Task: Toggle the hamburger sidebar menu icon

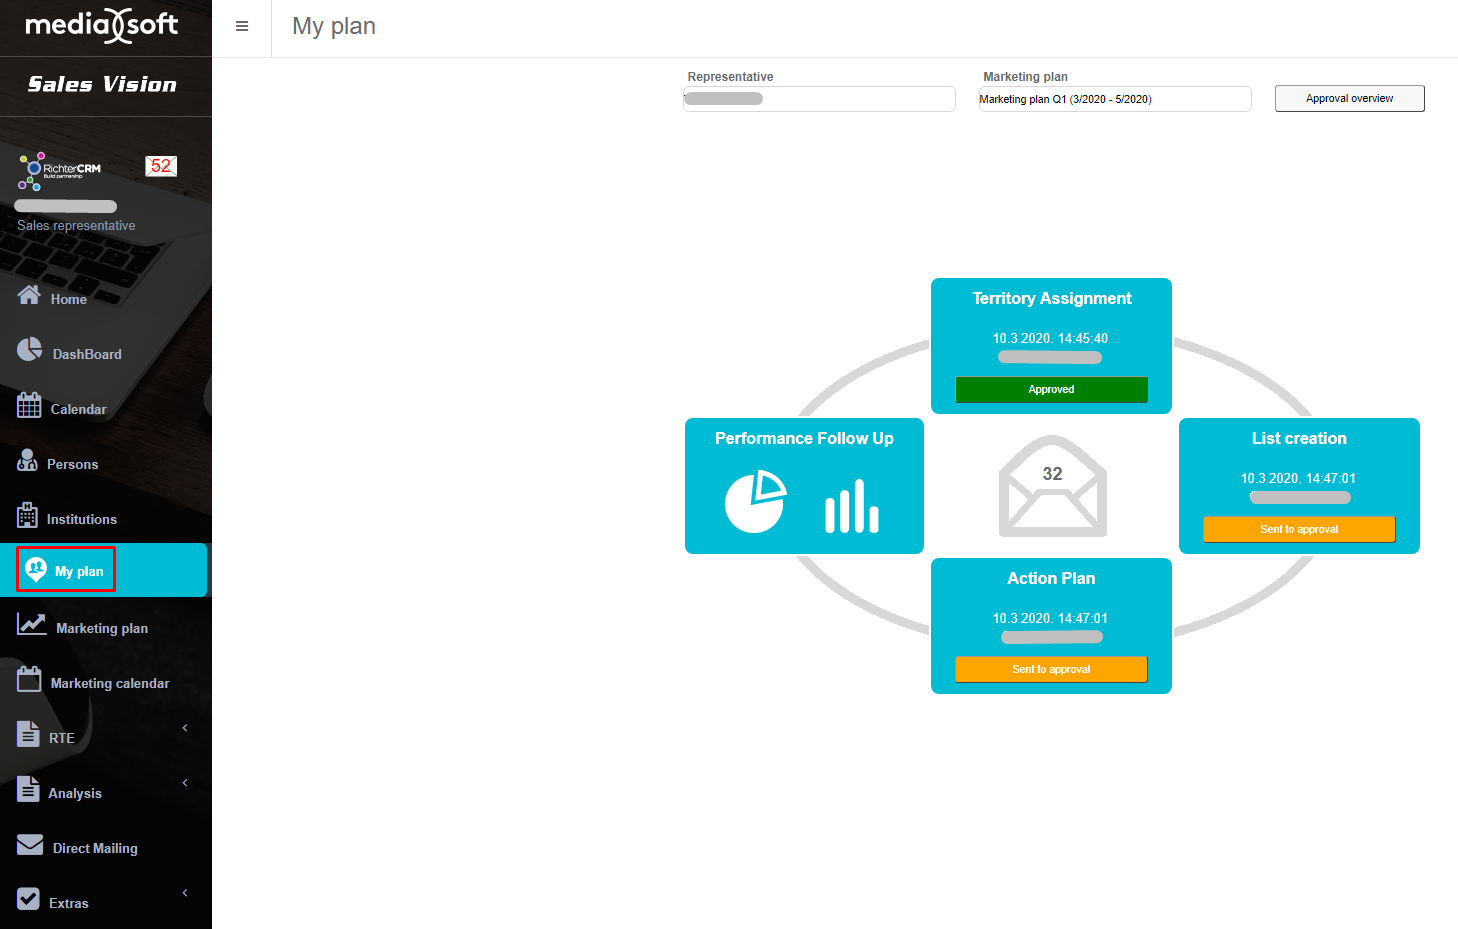Action: [x=241, y=27]
